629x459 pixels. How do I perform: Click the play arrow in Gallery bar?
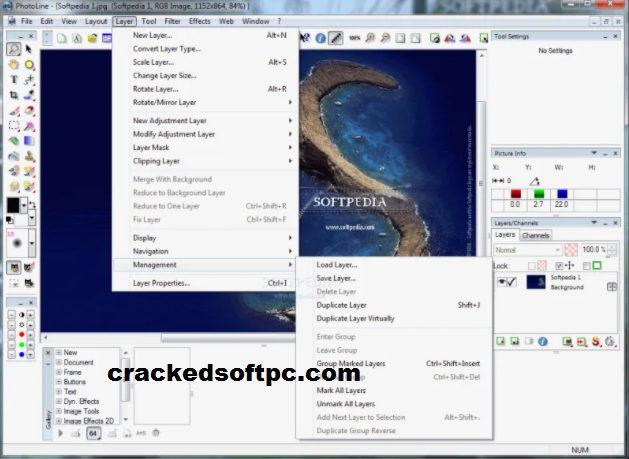[61, 433]
